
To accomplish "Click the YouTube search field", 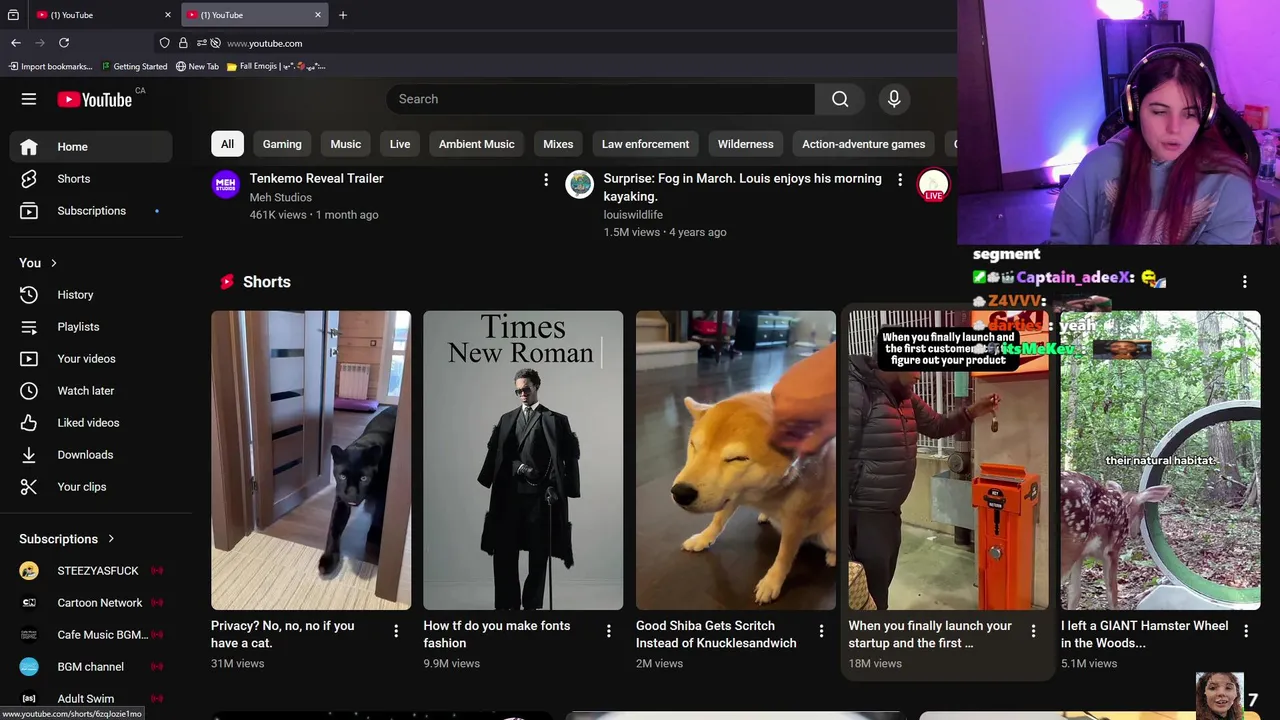I will [x=600, y=99].
